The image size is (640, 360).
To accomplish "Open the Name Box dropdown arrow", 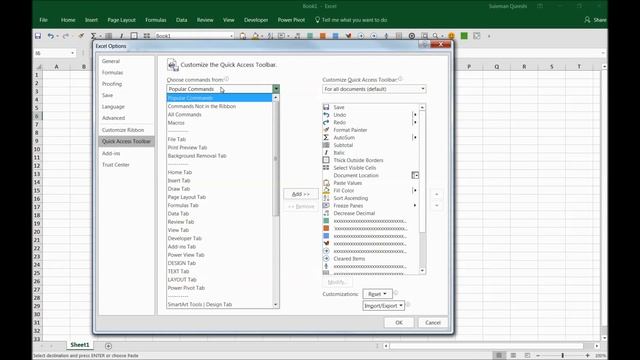I will coord(72,53).
